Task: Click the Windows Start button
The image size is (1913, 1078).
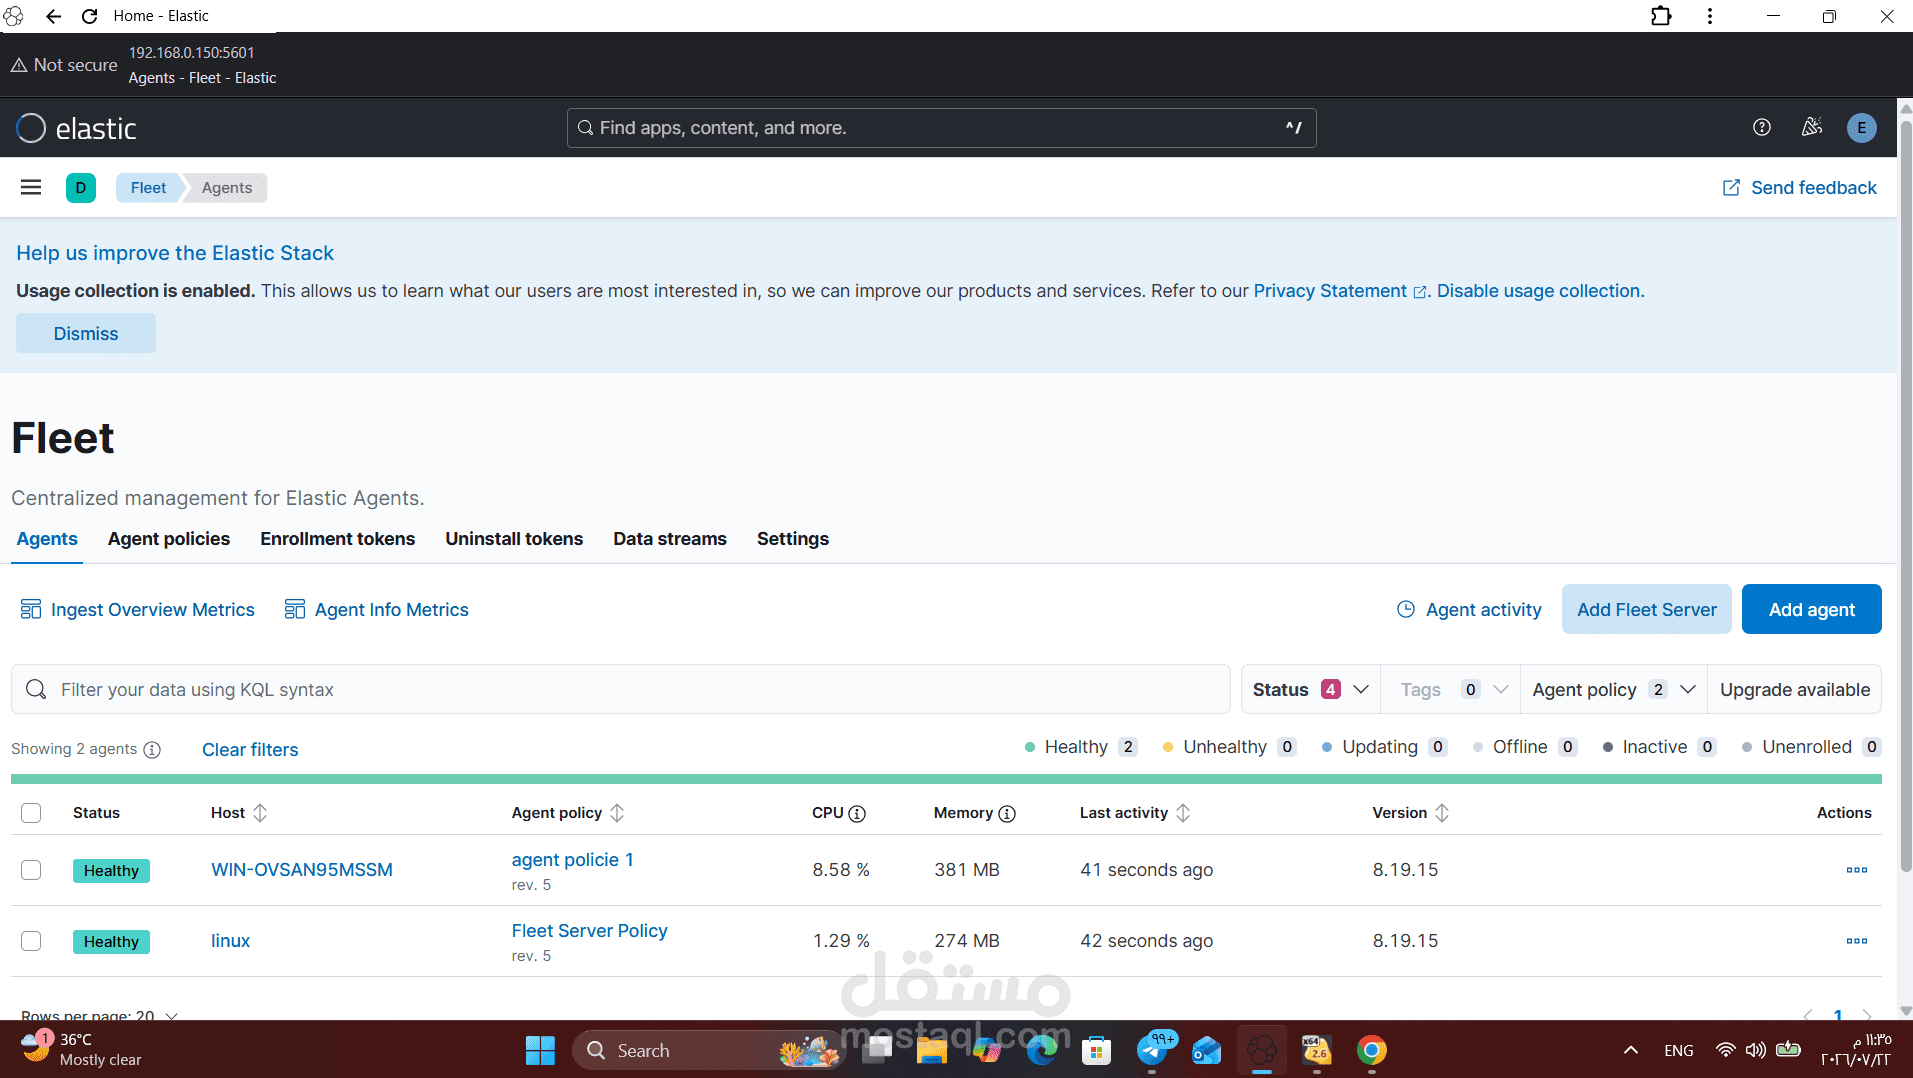Action: (540, 1050)
